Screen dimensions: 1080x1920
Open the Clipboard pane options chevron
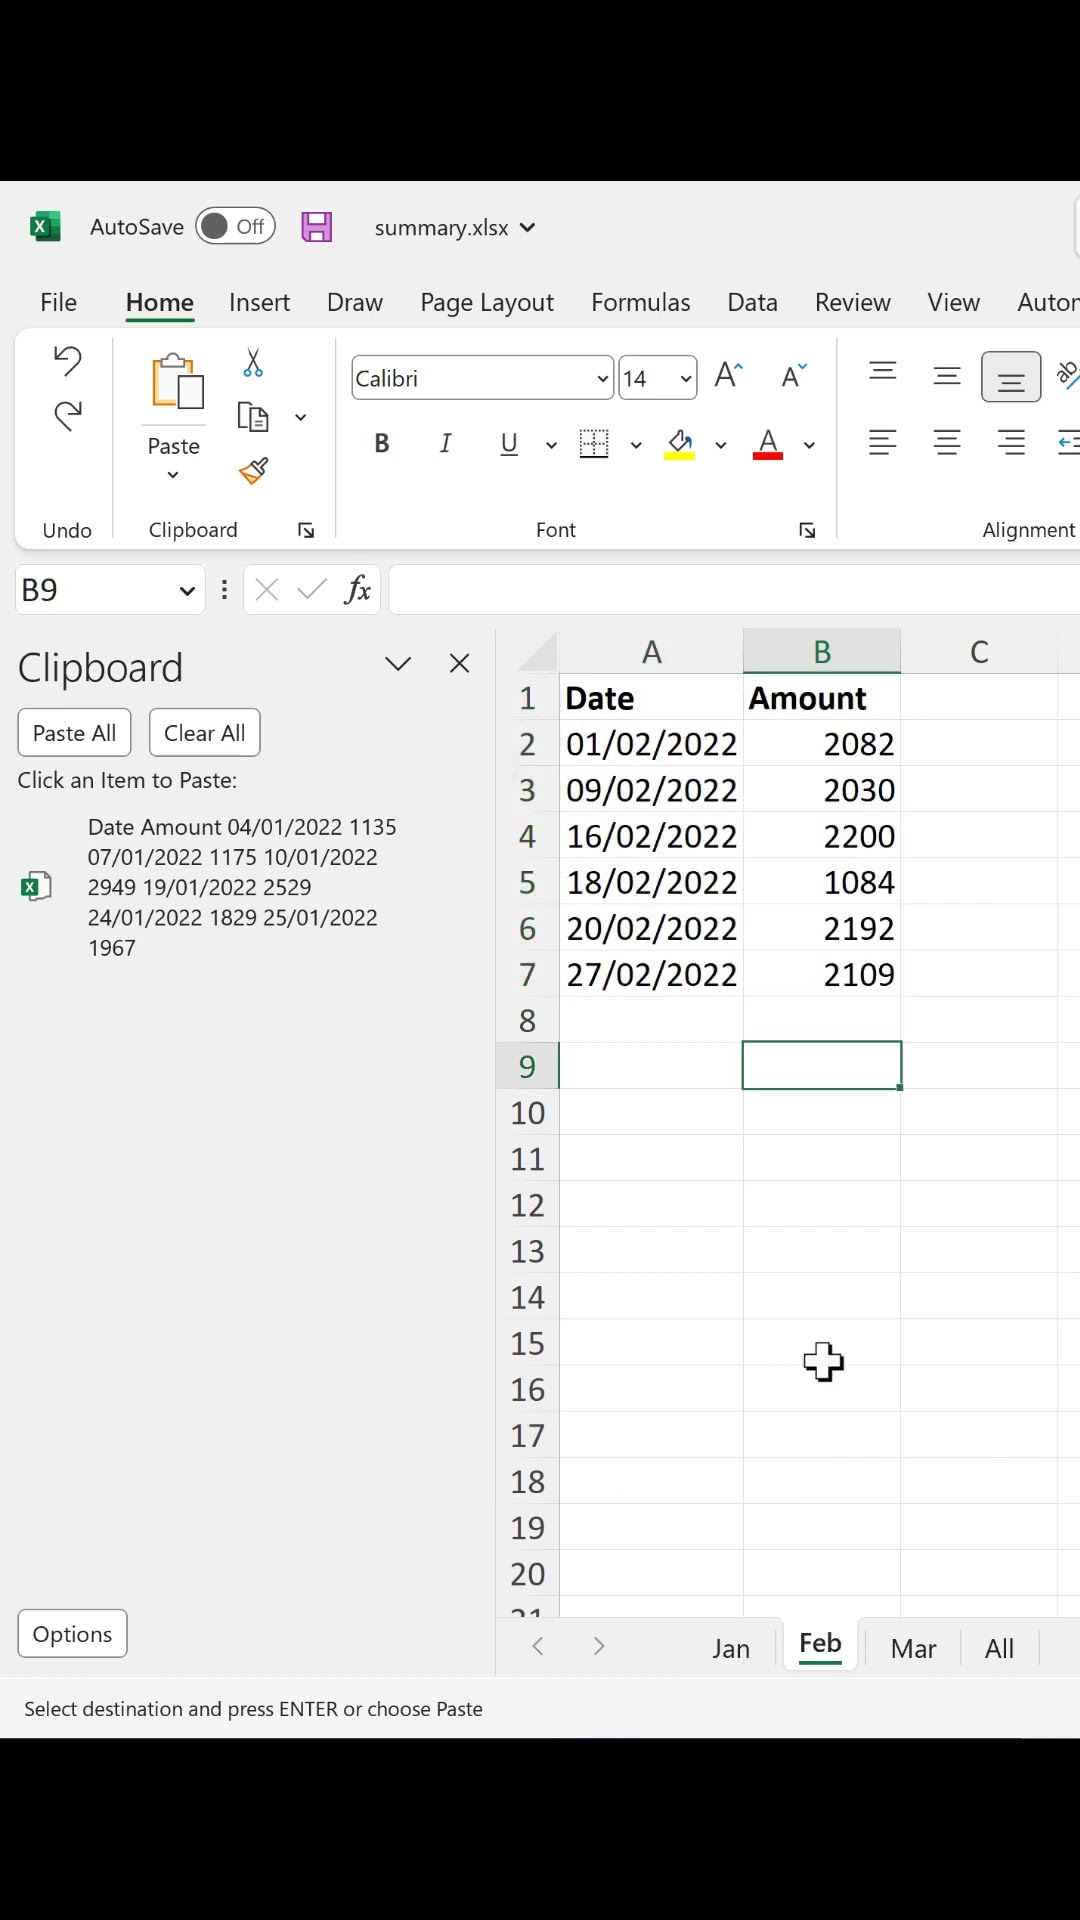398,664
